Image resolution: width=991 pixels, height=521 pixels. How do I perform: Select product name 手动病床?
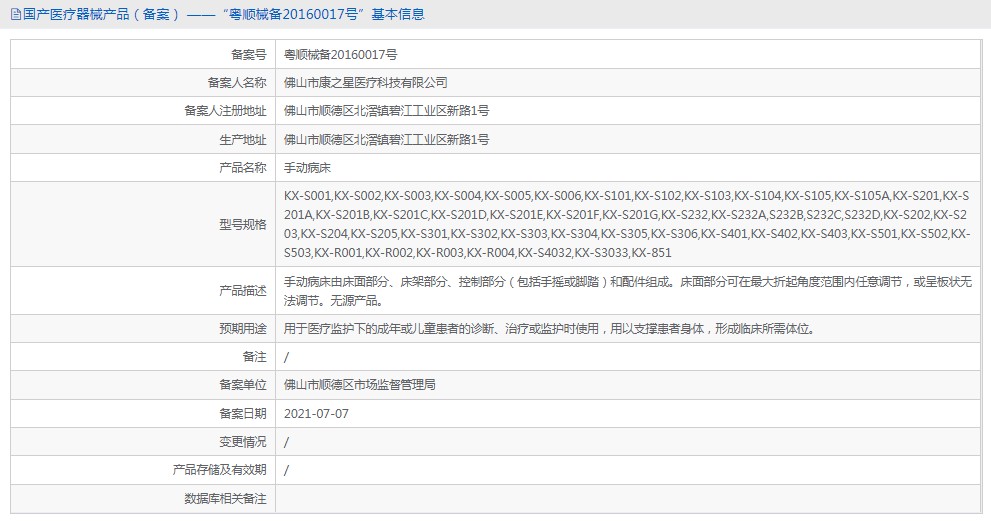pyautogui.click(x=307, y=168)
